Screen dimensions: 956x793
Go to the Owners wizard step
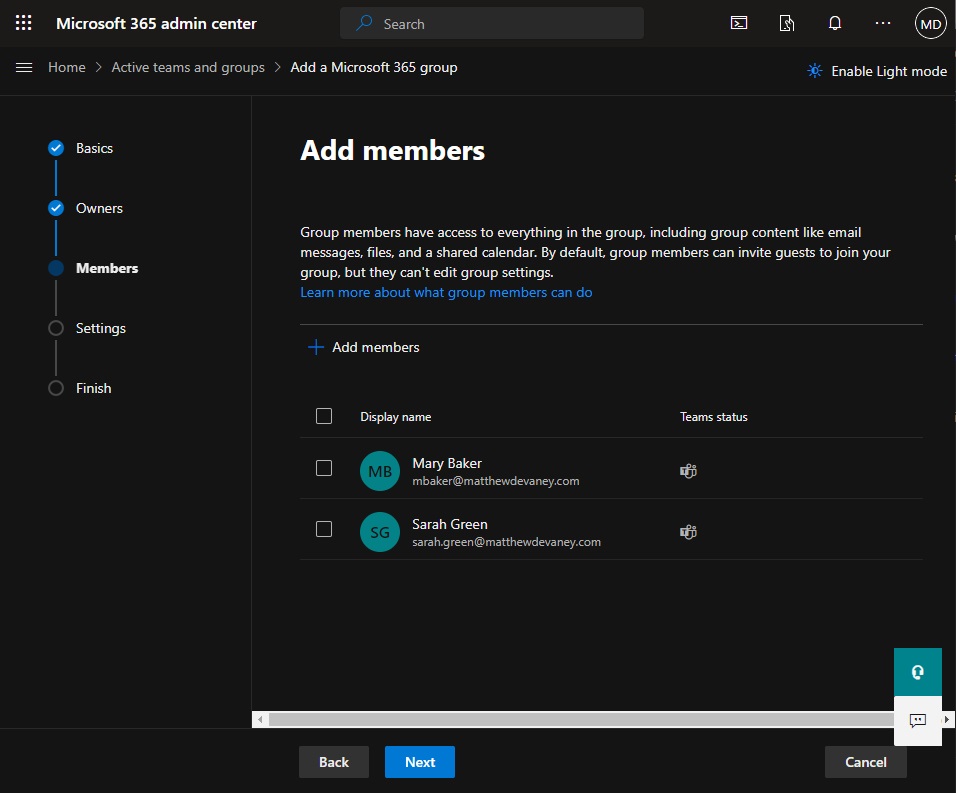(x=99, y=208)
